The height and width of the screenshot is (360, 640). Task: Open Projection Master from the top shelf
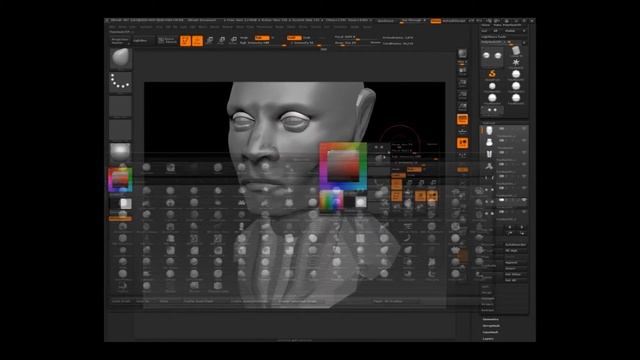tap(120, 41)
